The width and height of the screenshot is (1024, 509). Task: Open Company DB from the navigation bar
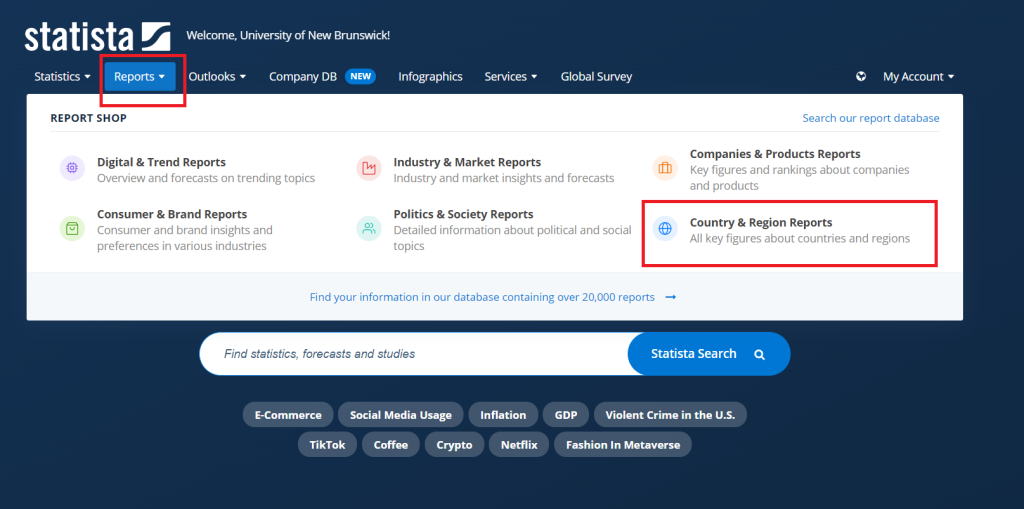tap(303, 76)
